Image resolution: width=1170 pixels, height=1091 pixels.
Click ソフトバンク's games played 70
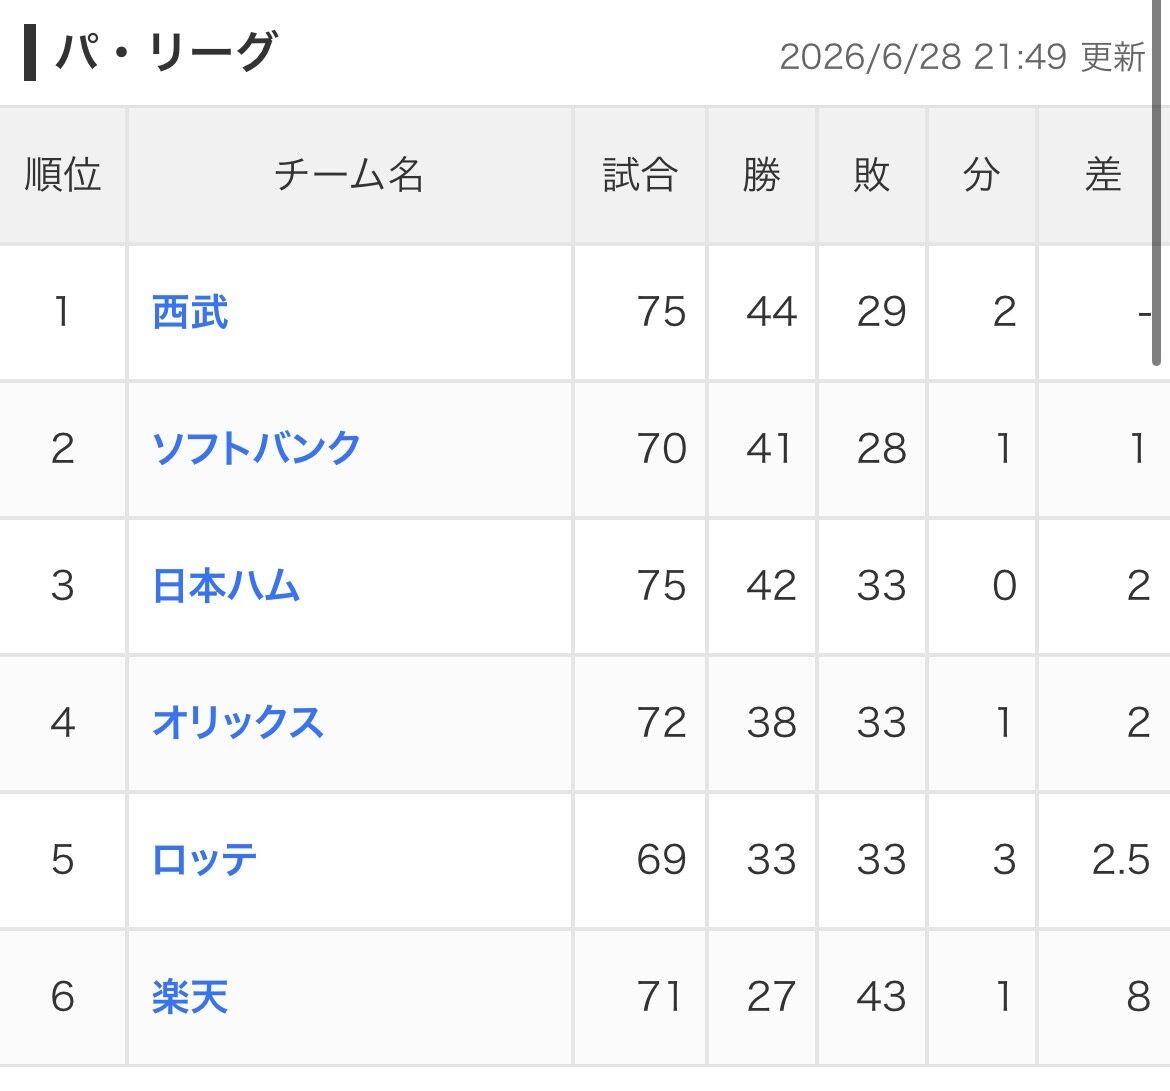point(662,448)
